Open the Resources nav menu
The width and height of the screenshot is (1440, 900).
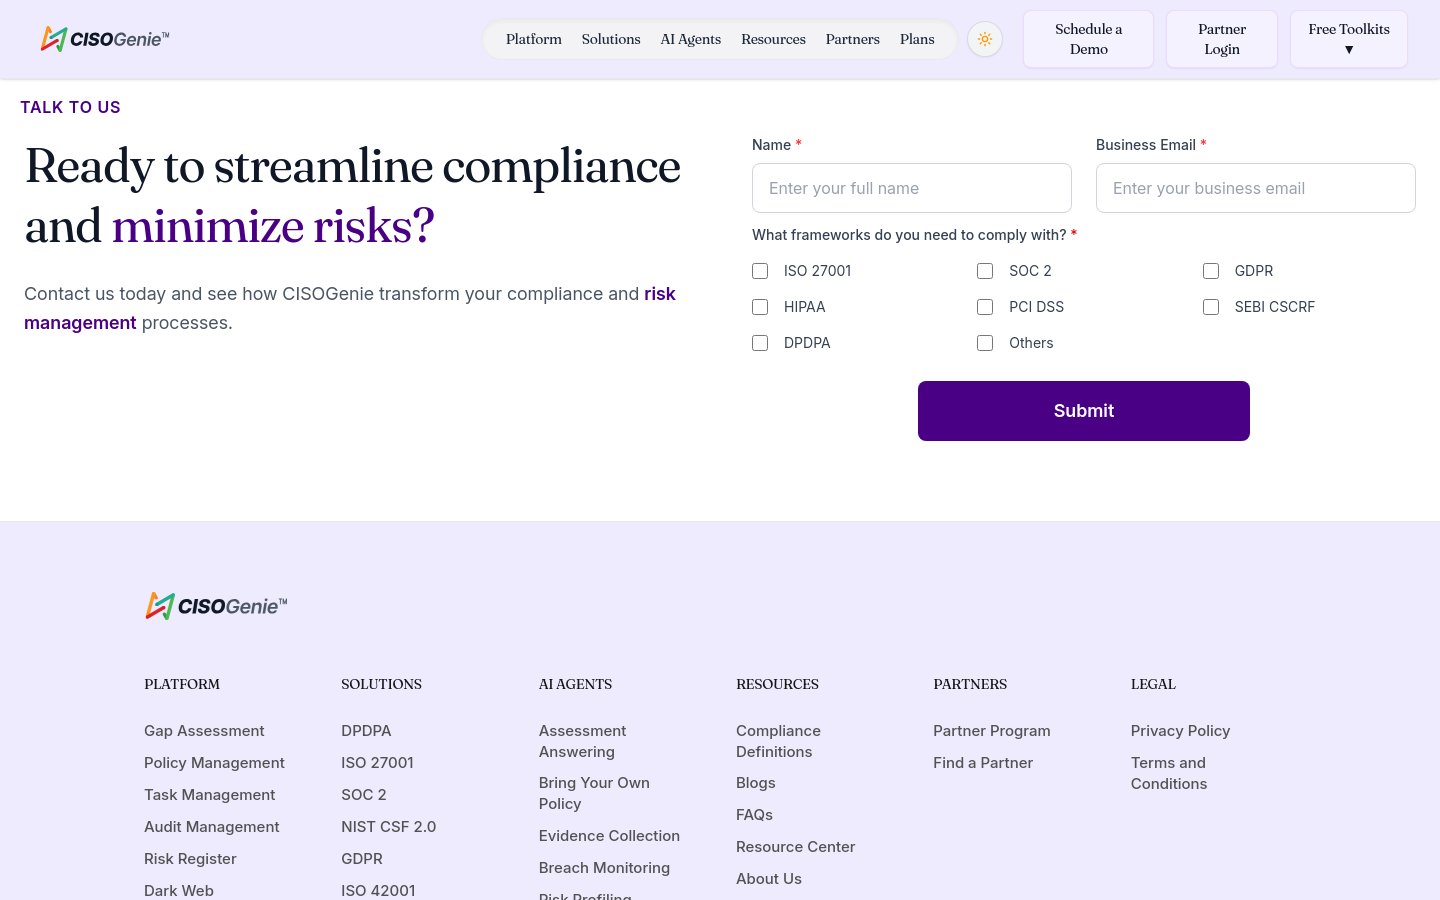[x=773, y=39]
